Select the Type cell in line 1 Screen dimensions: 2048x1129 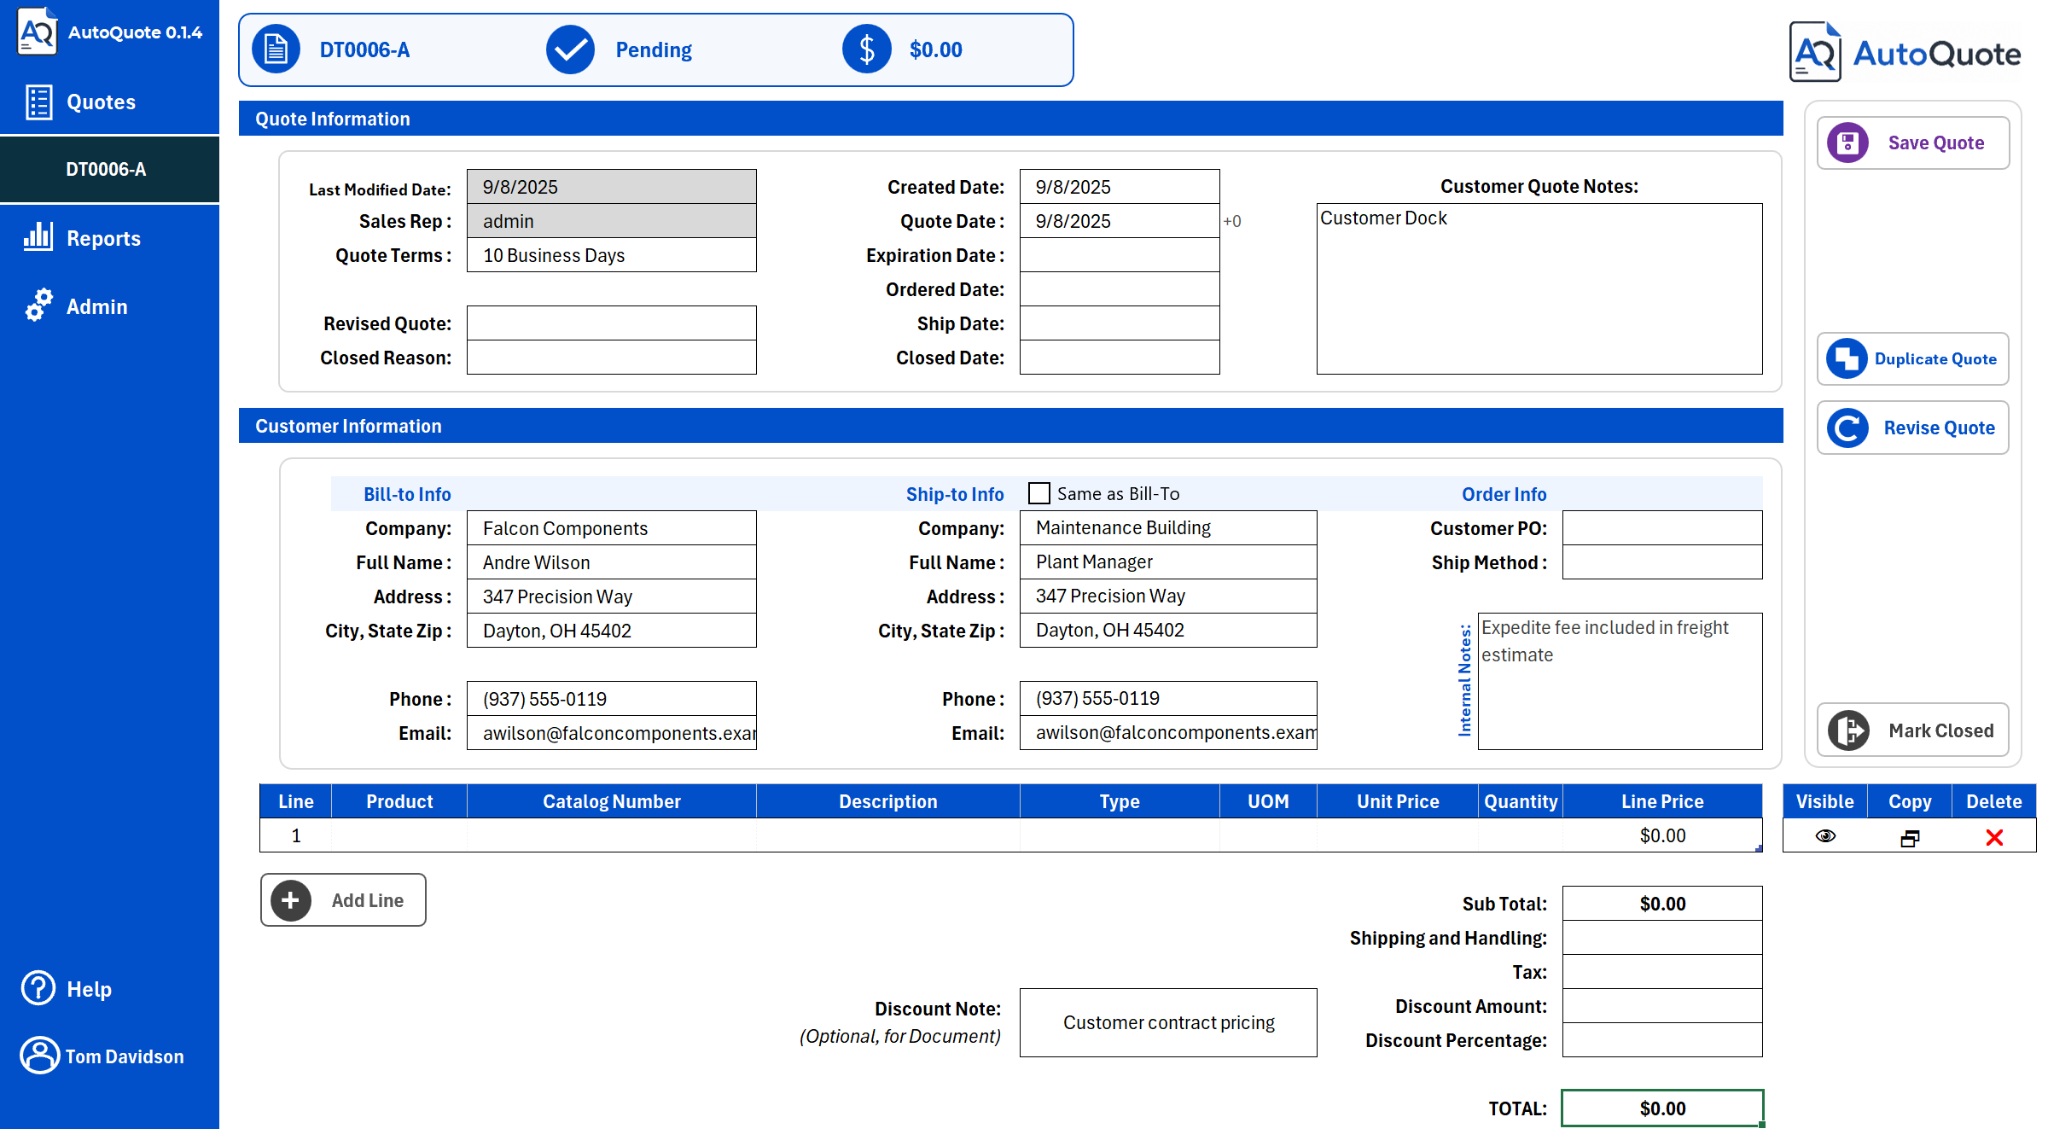click(1119, 835)
